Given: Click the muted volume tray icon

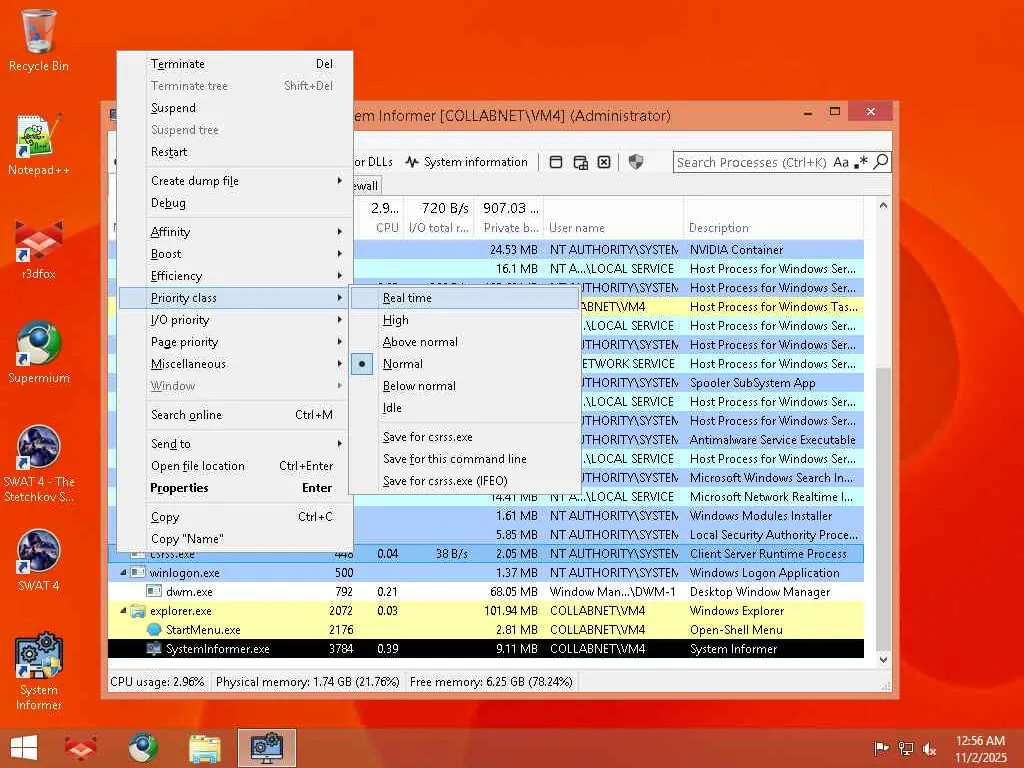Looking at the screenshot, I should pyautogui.click(x=929, y=748).
